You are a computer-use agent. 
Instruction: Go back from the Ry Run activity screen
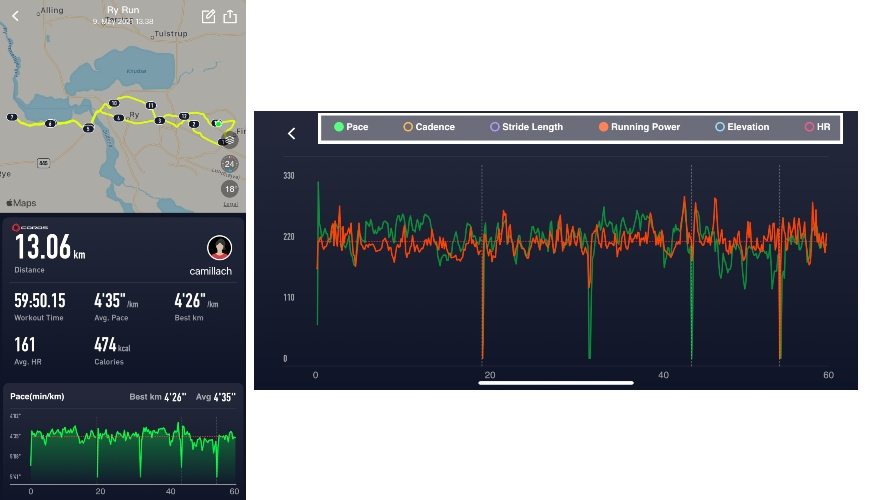tap(16, 16)
